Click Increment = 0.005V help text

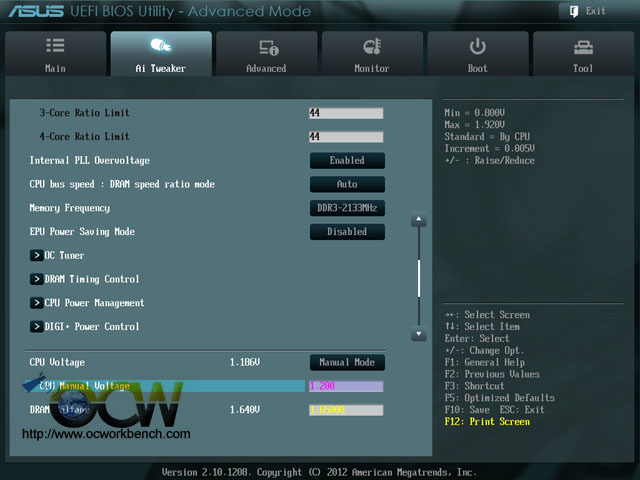(x=489, y=149)
